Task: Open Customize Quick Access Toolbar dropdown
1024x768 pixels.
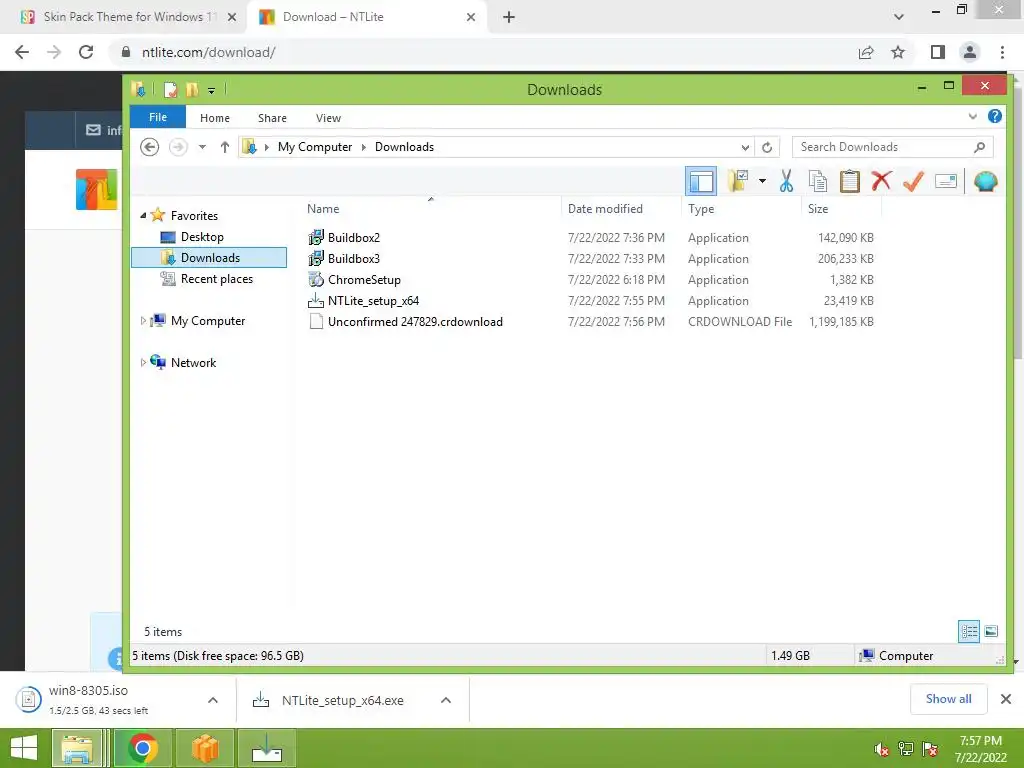Action: (212, 91)
